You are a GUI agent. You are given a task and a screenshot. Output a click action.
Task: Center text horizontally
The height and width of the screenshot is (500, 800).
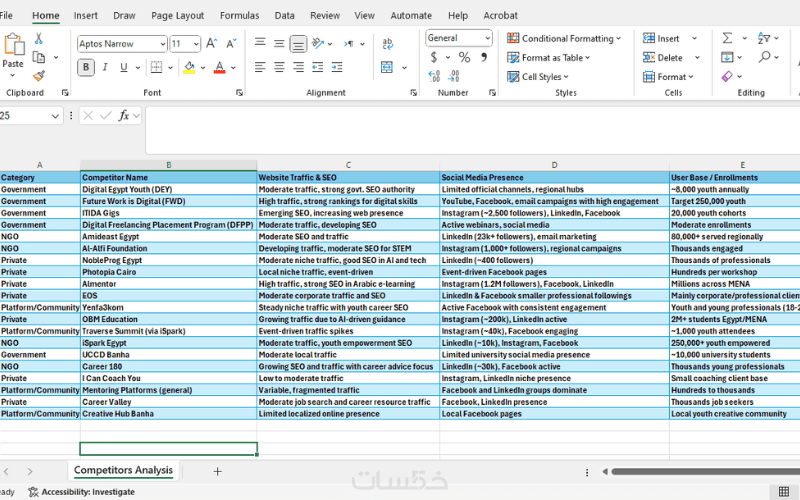pyautogui.click(x=279, y=67)
